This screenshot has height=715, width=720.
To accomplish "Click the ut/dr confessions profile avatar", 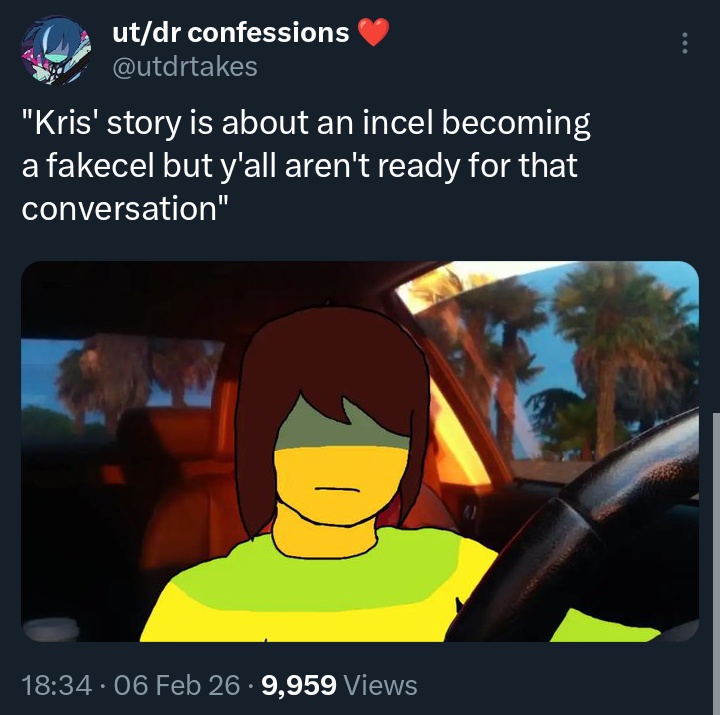I will (56, 50).
